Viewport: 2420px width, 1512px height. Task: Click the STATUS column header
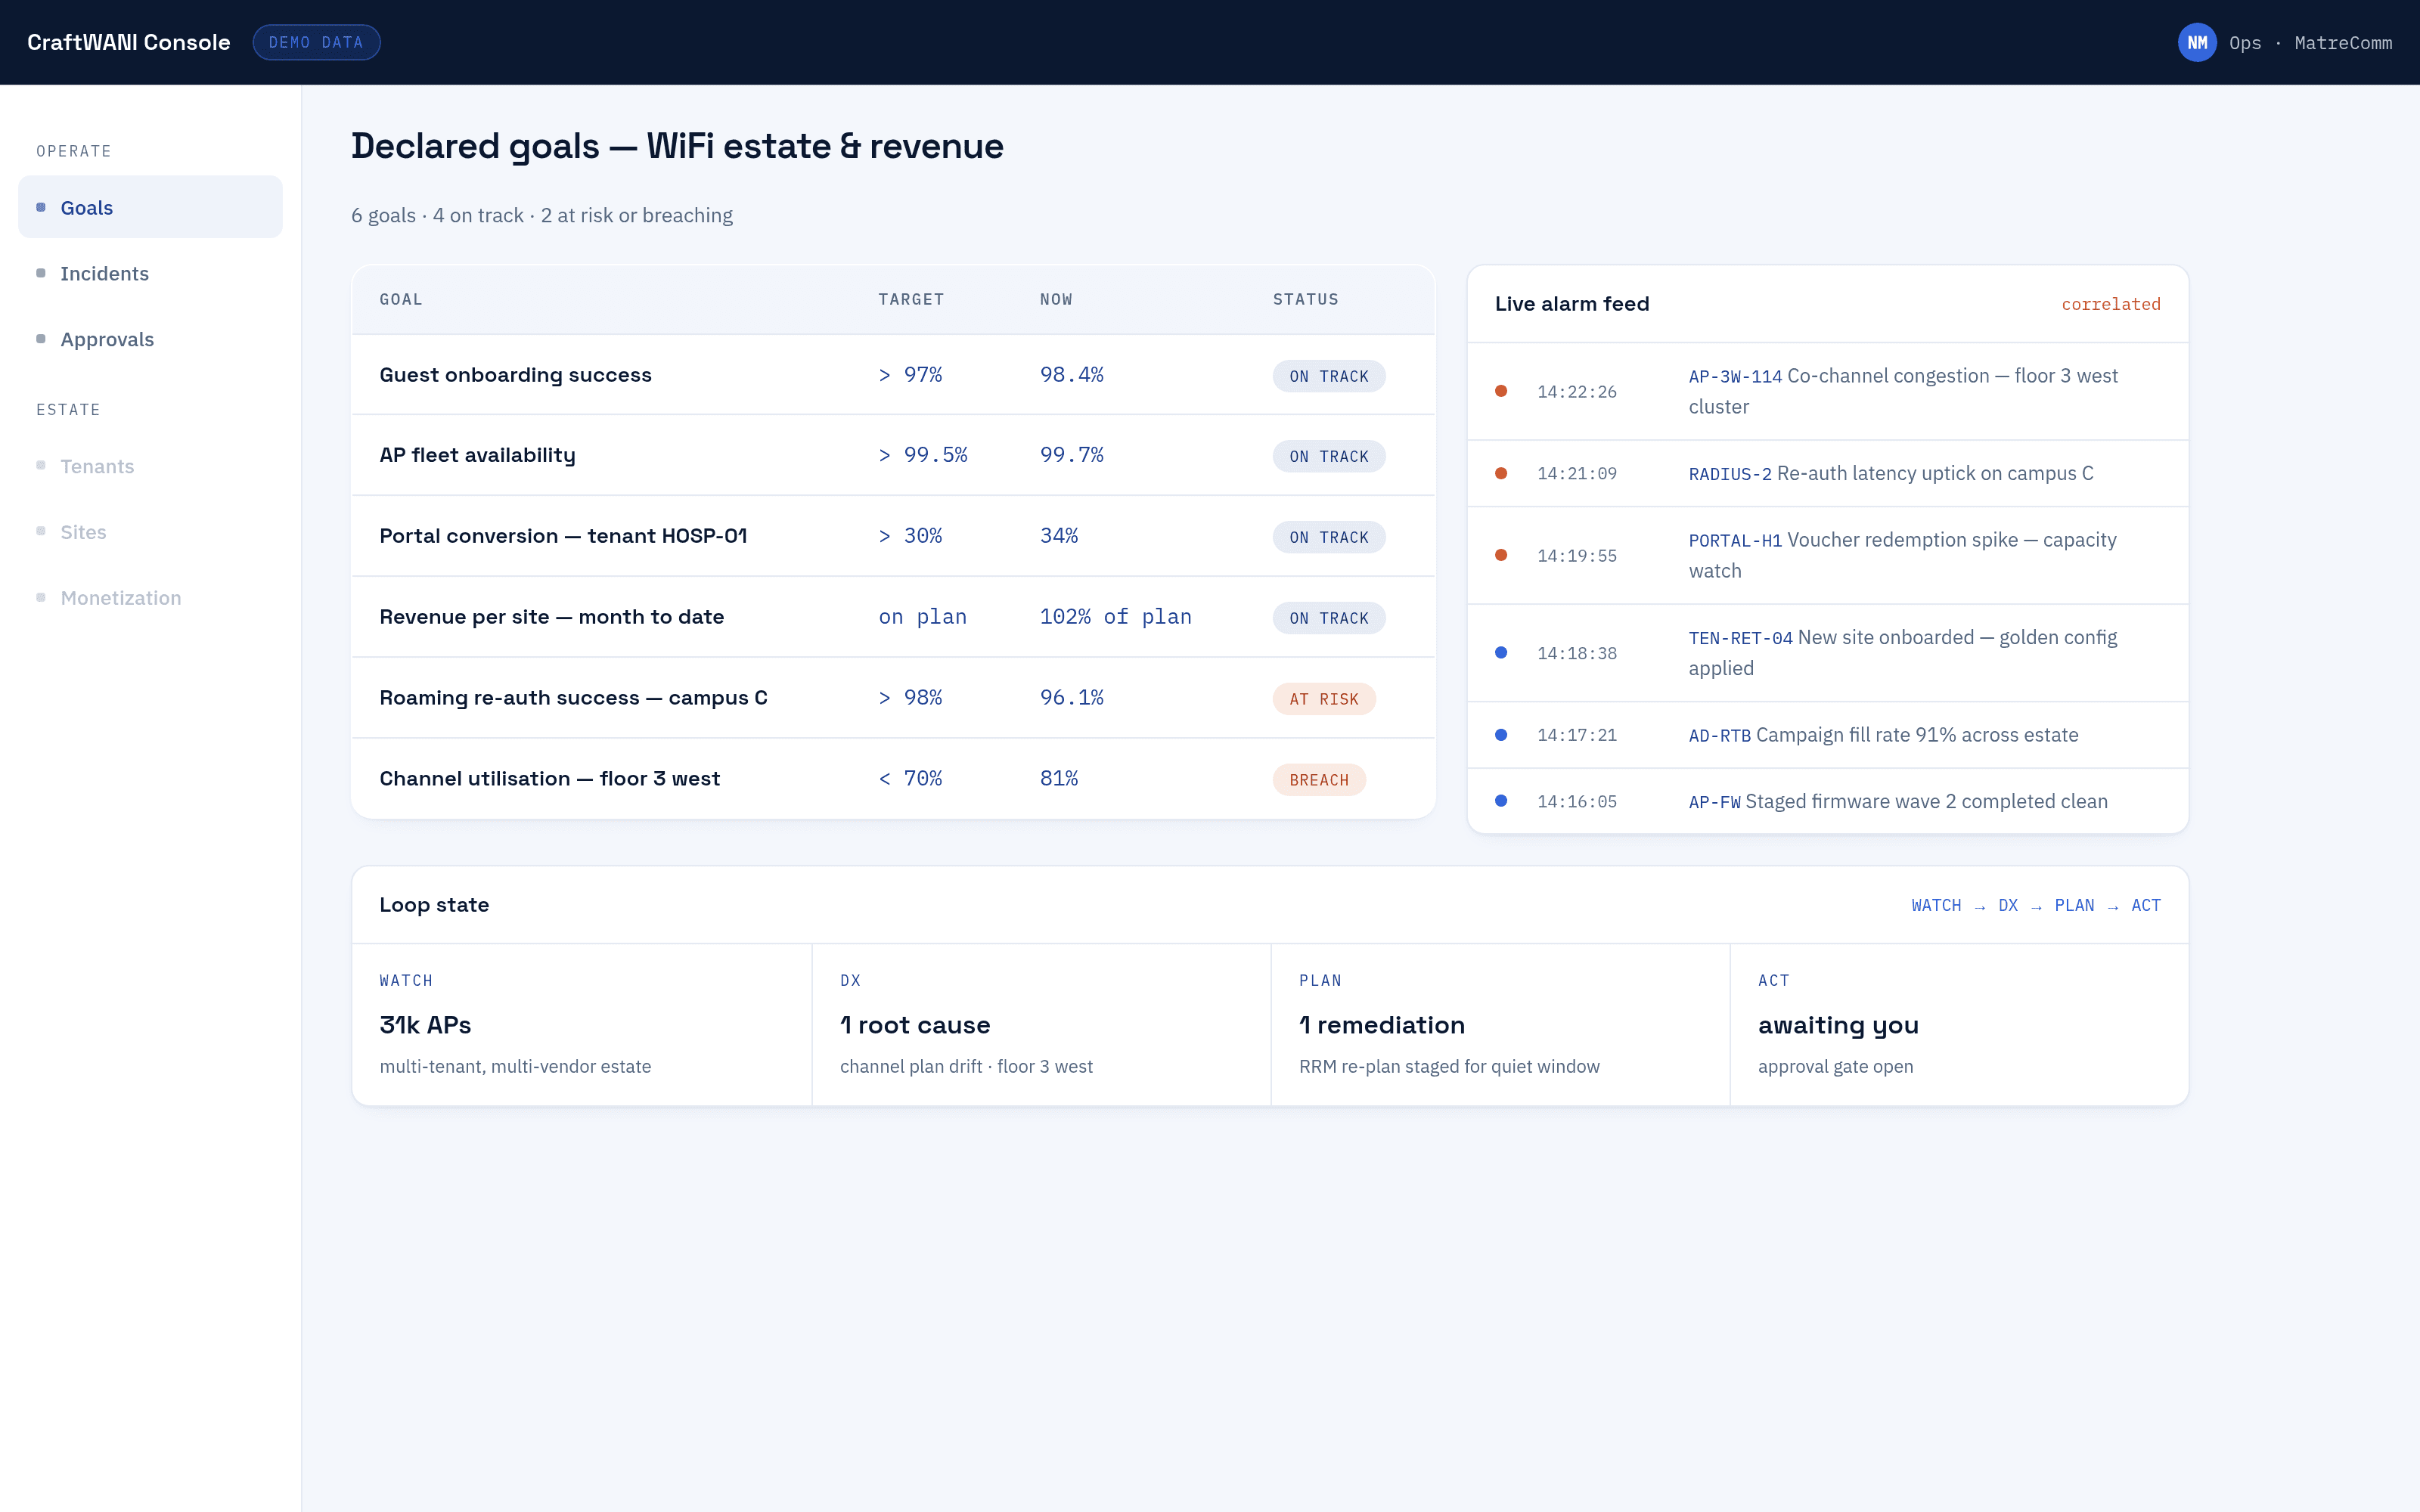coord(1305,299)
